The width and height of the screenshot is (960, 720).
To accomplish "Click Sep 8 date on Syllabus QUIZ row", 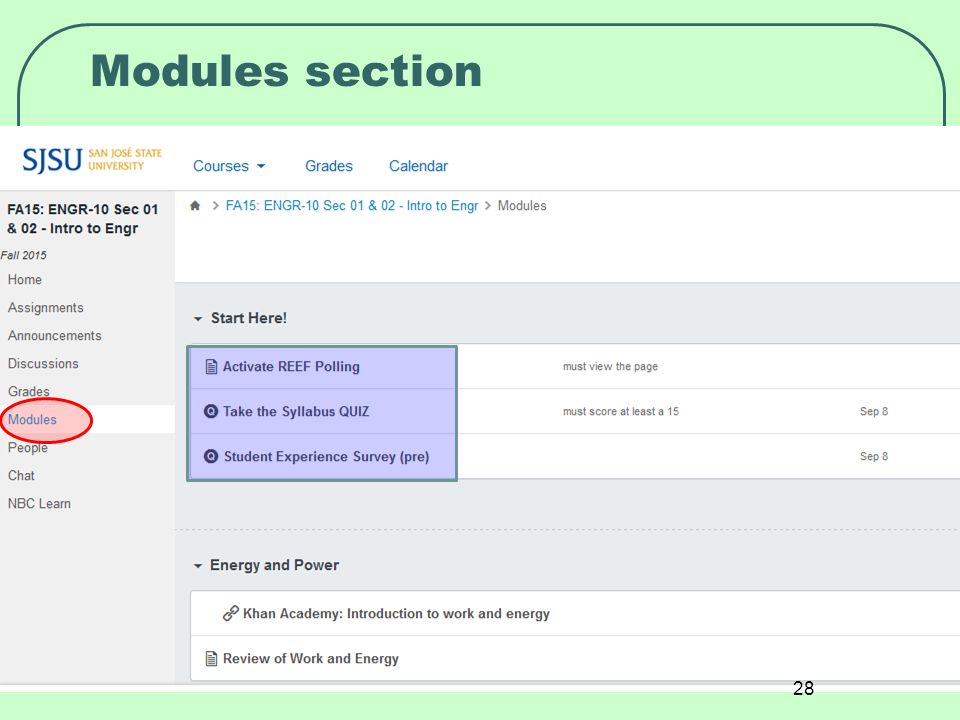I will point(874,411).
